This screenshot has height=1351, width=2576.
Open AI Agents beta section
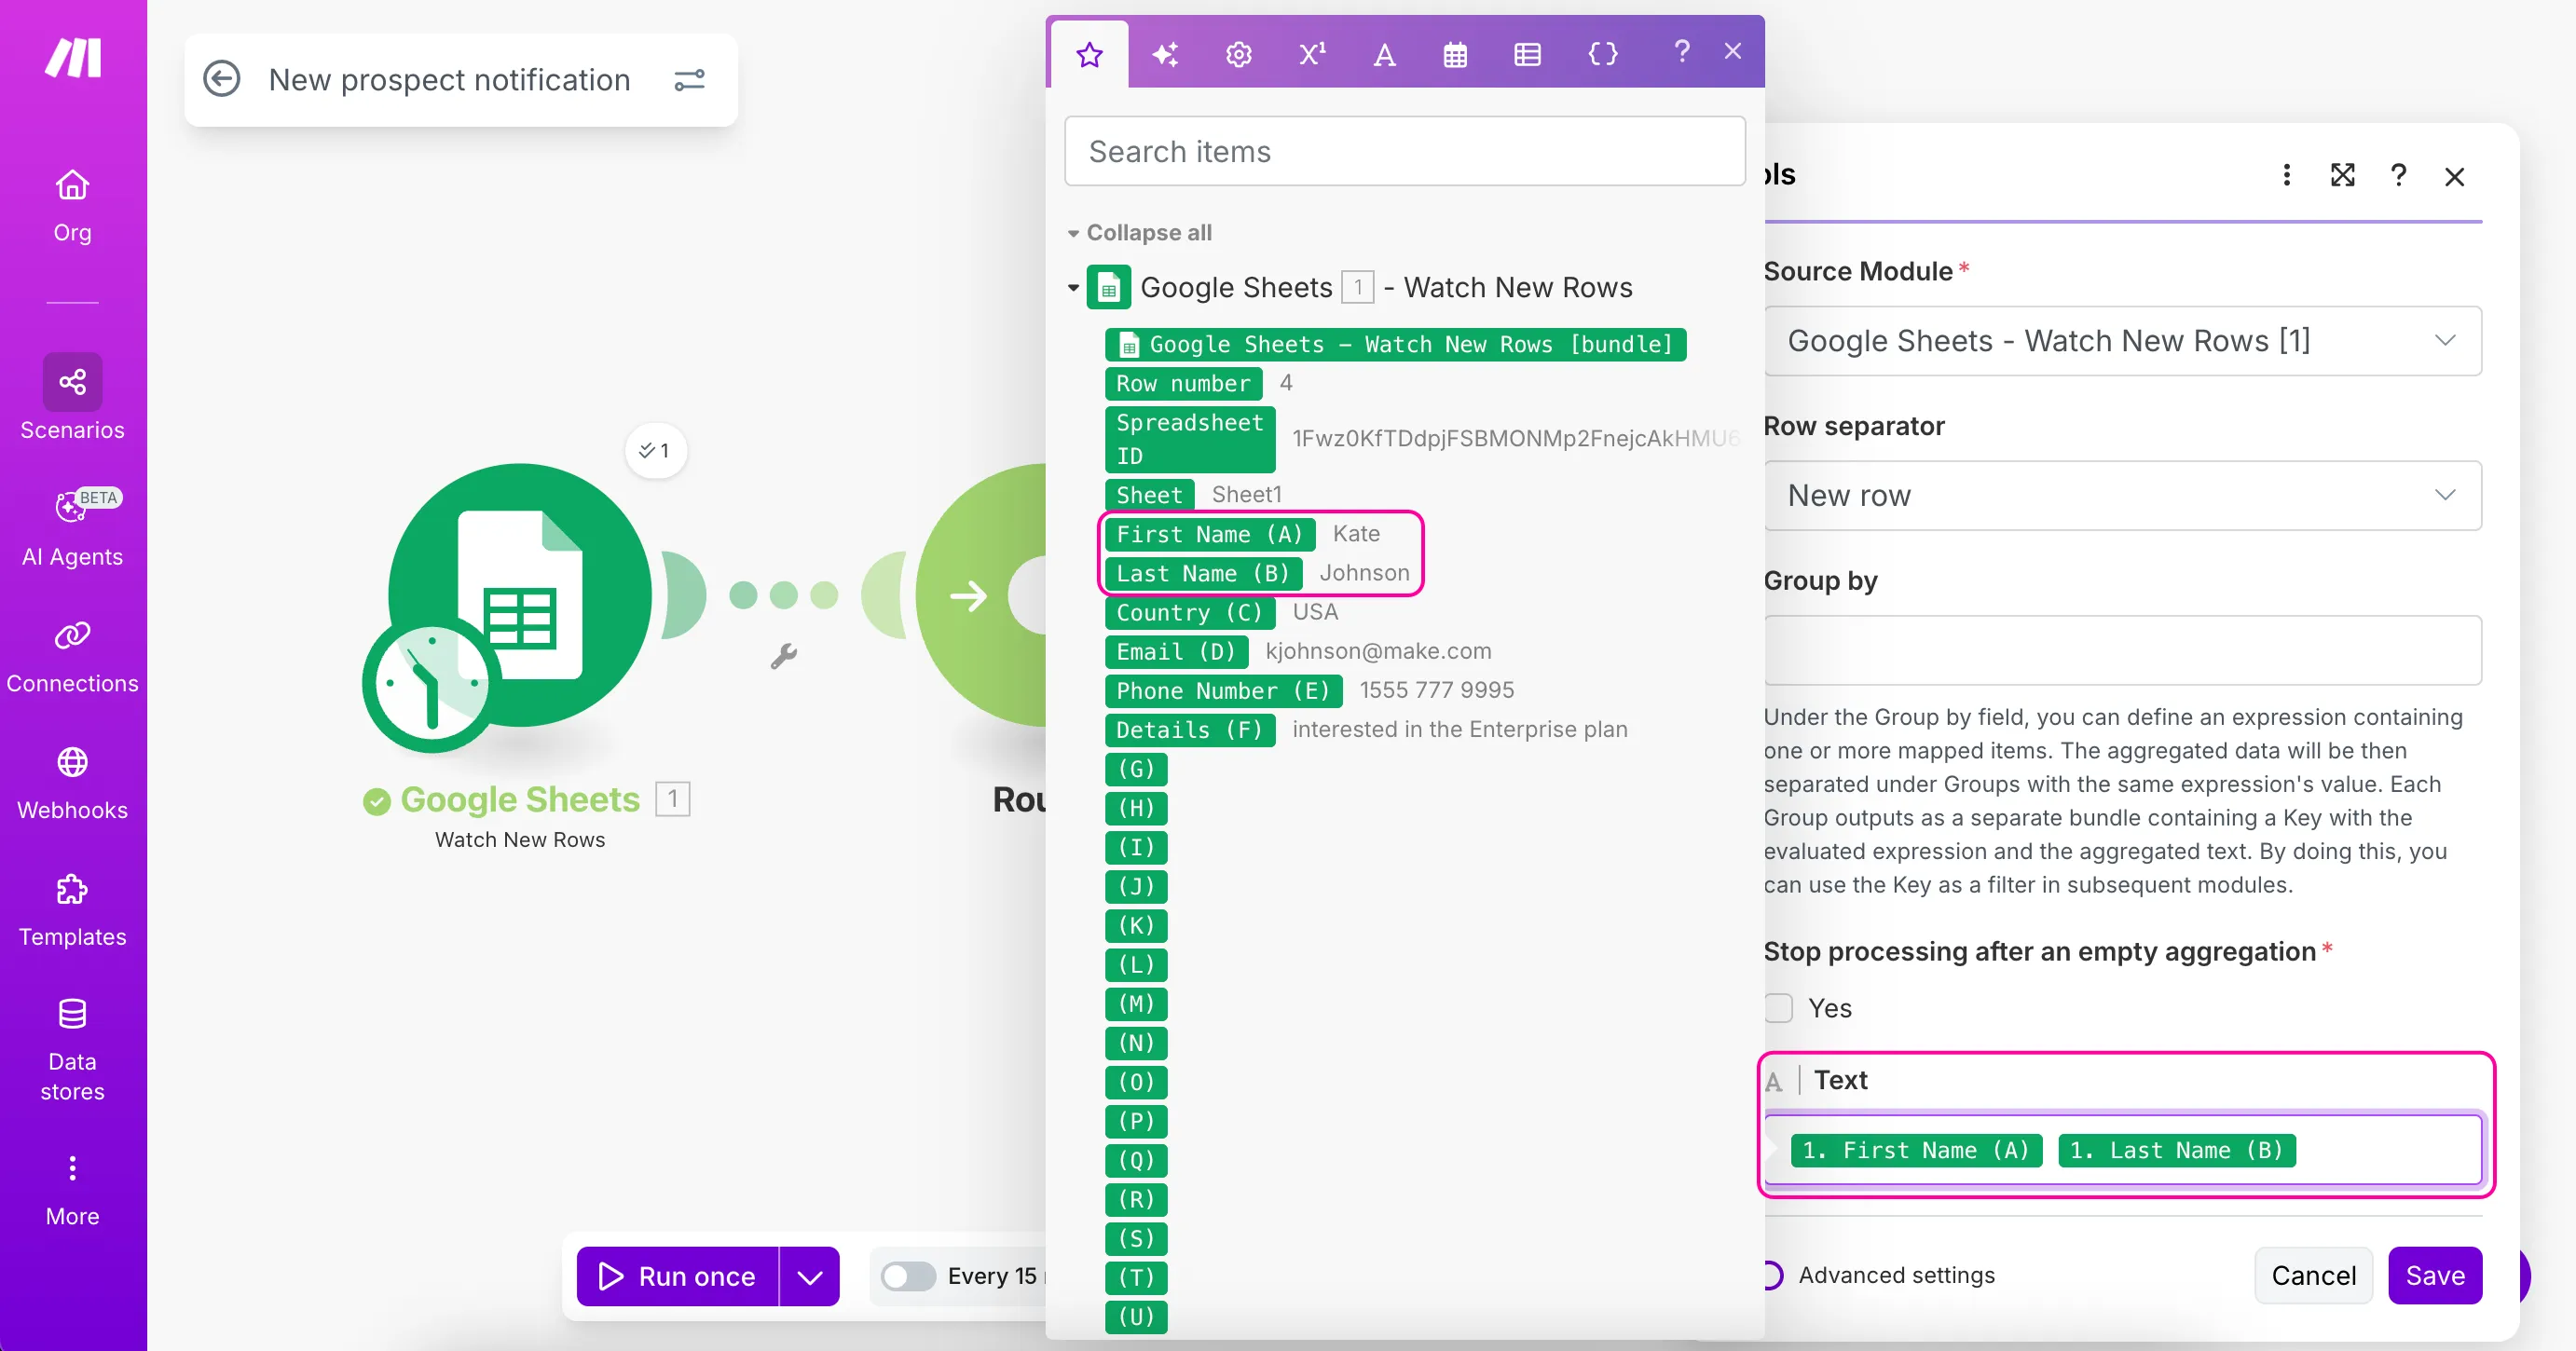click(72, 527)
